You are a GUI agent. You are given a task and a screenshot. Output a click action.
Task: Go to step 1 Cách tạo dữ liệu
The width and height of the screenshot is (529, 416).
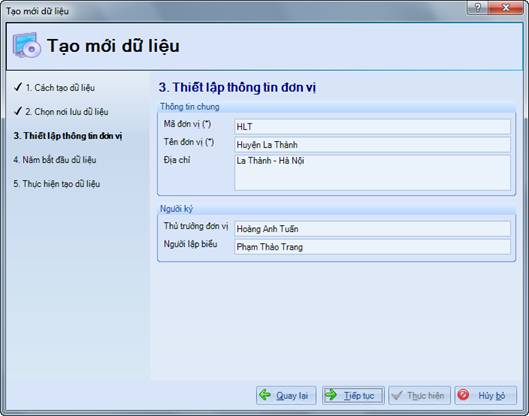pyautogui.click(x=60, y=88)
